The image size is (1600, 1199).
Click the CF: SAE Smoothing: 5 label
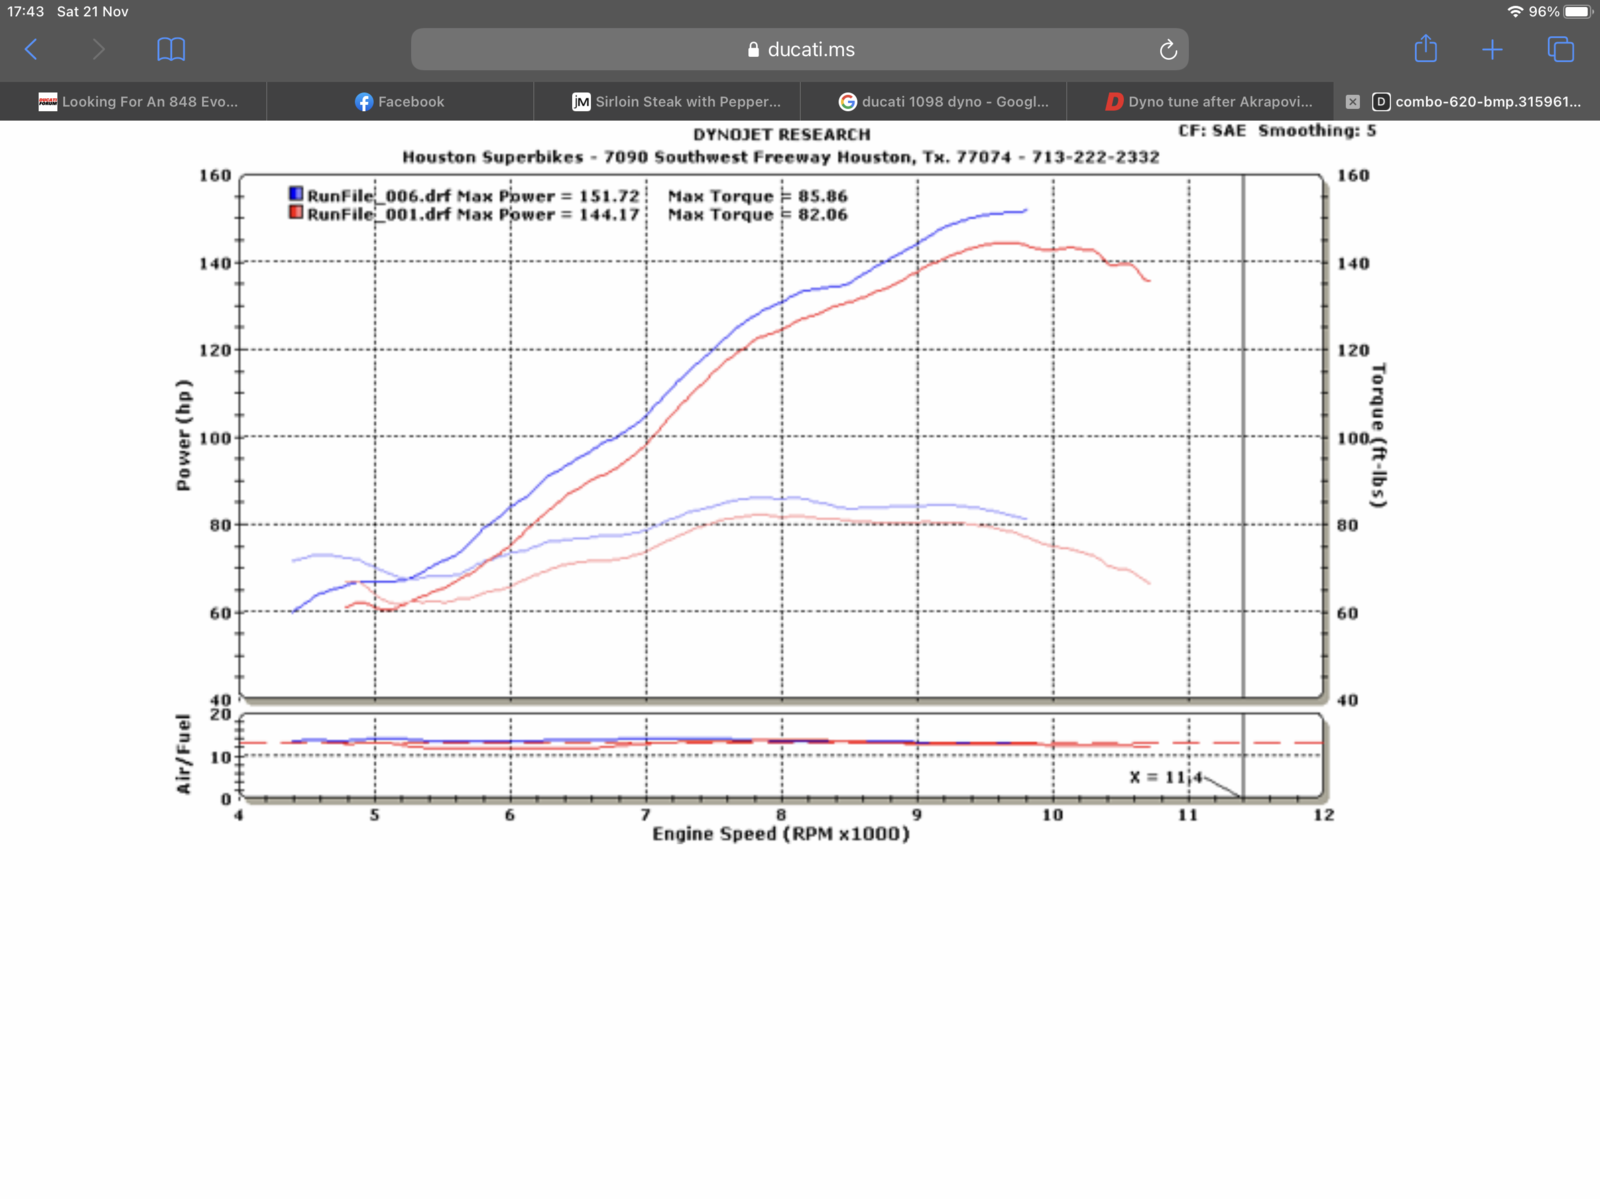coord(1277,131)
